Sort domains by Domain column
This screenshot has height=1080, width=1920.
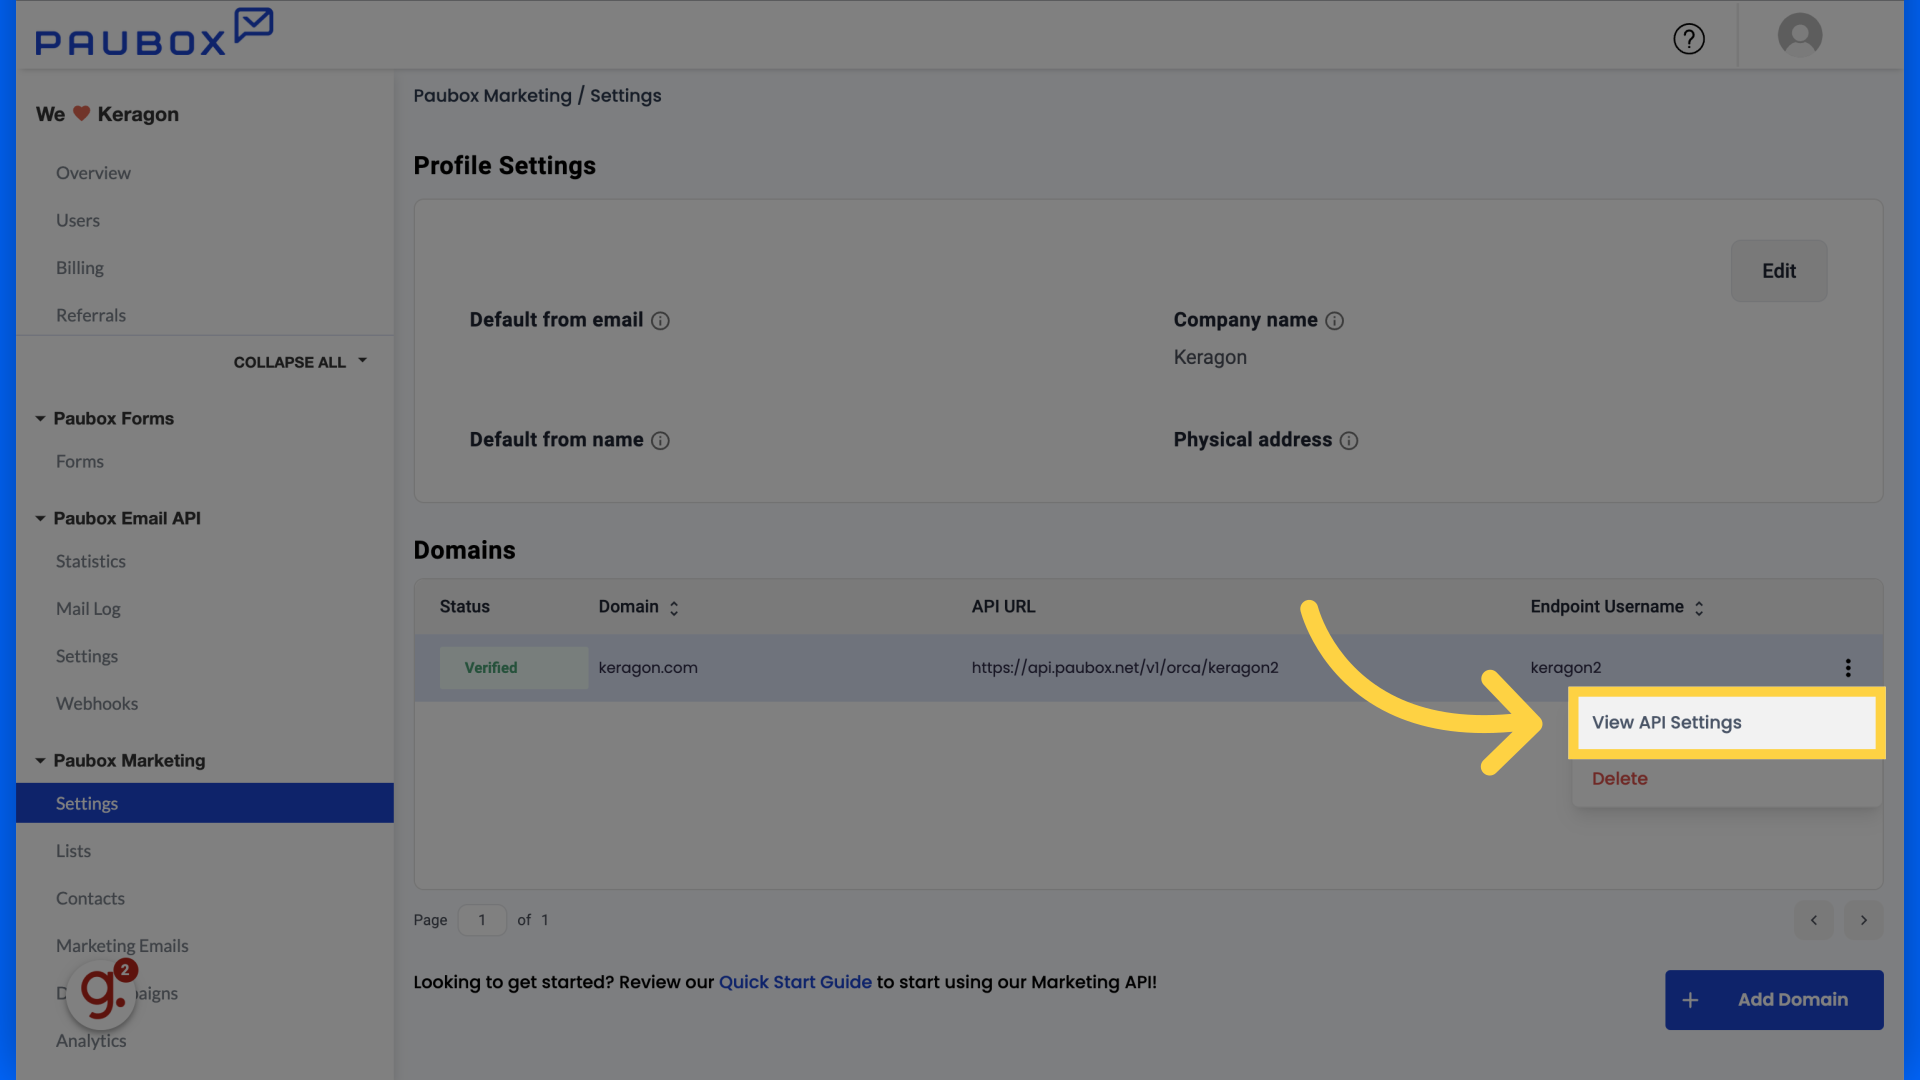674,608
